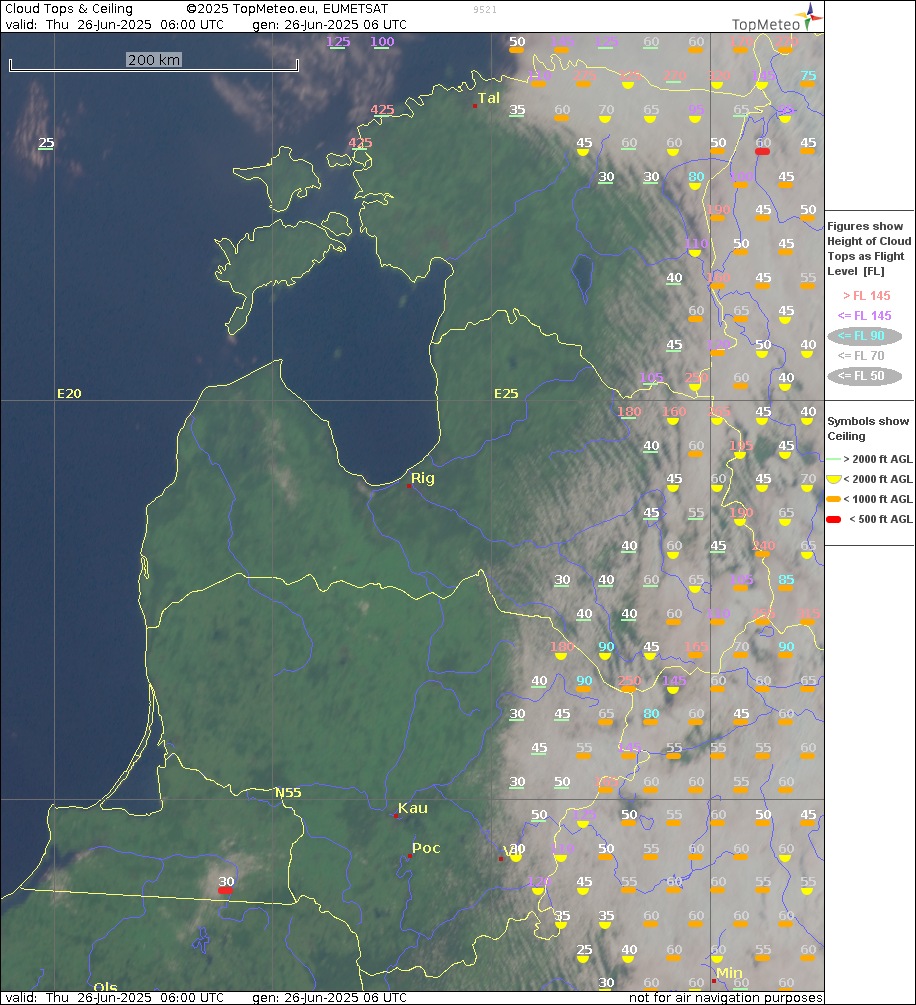
Task: Click the red city dot beside Min
Action: click(713, 981)
